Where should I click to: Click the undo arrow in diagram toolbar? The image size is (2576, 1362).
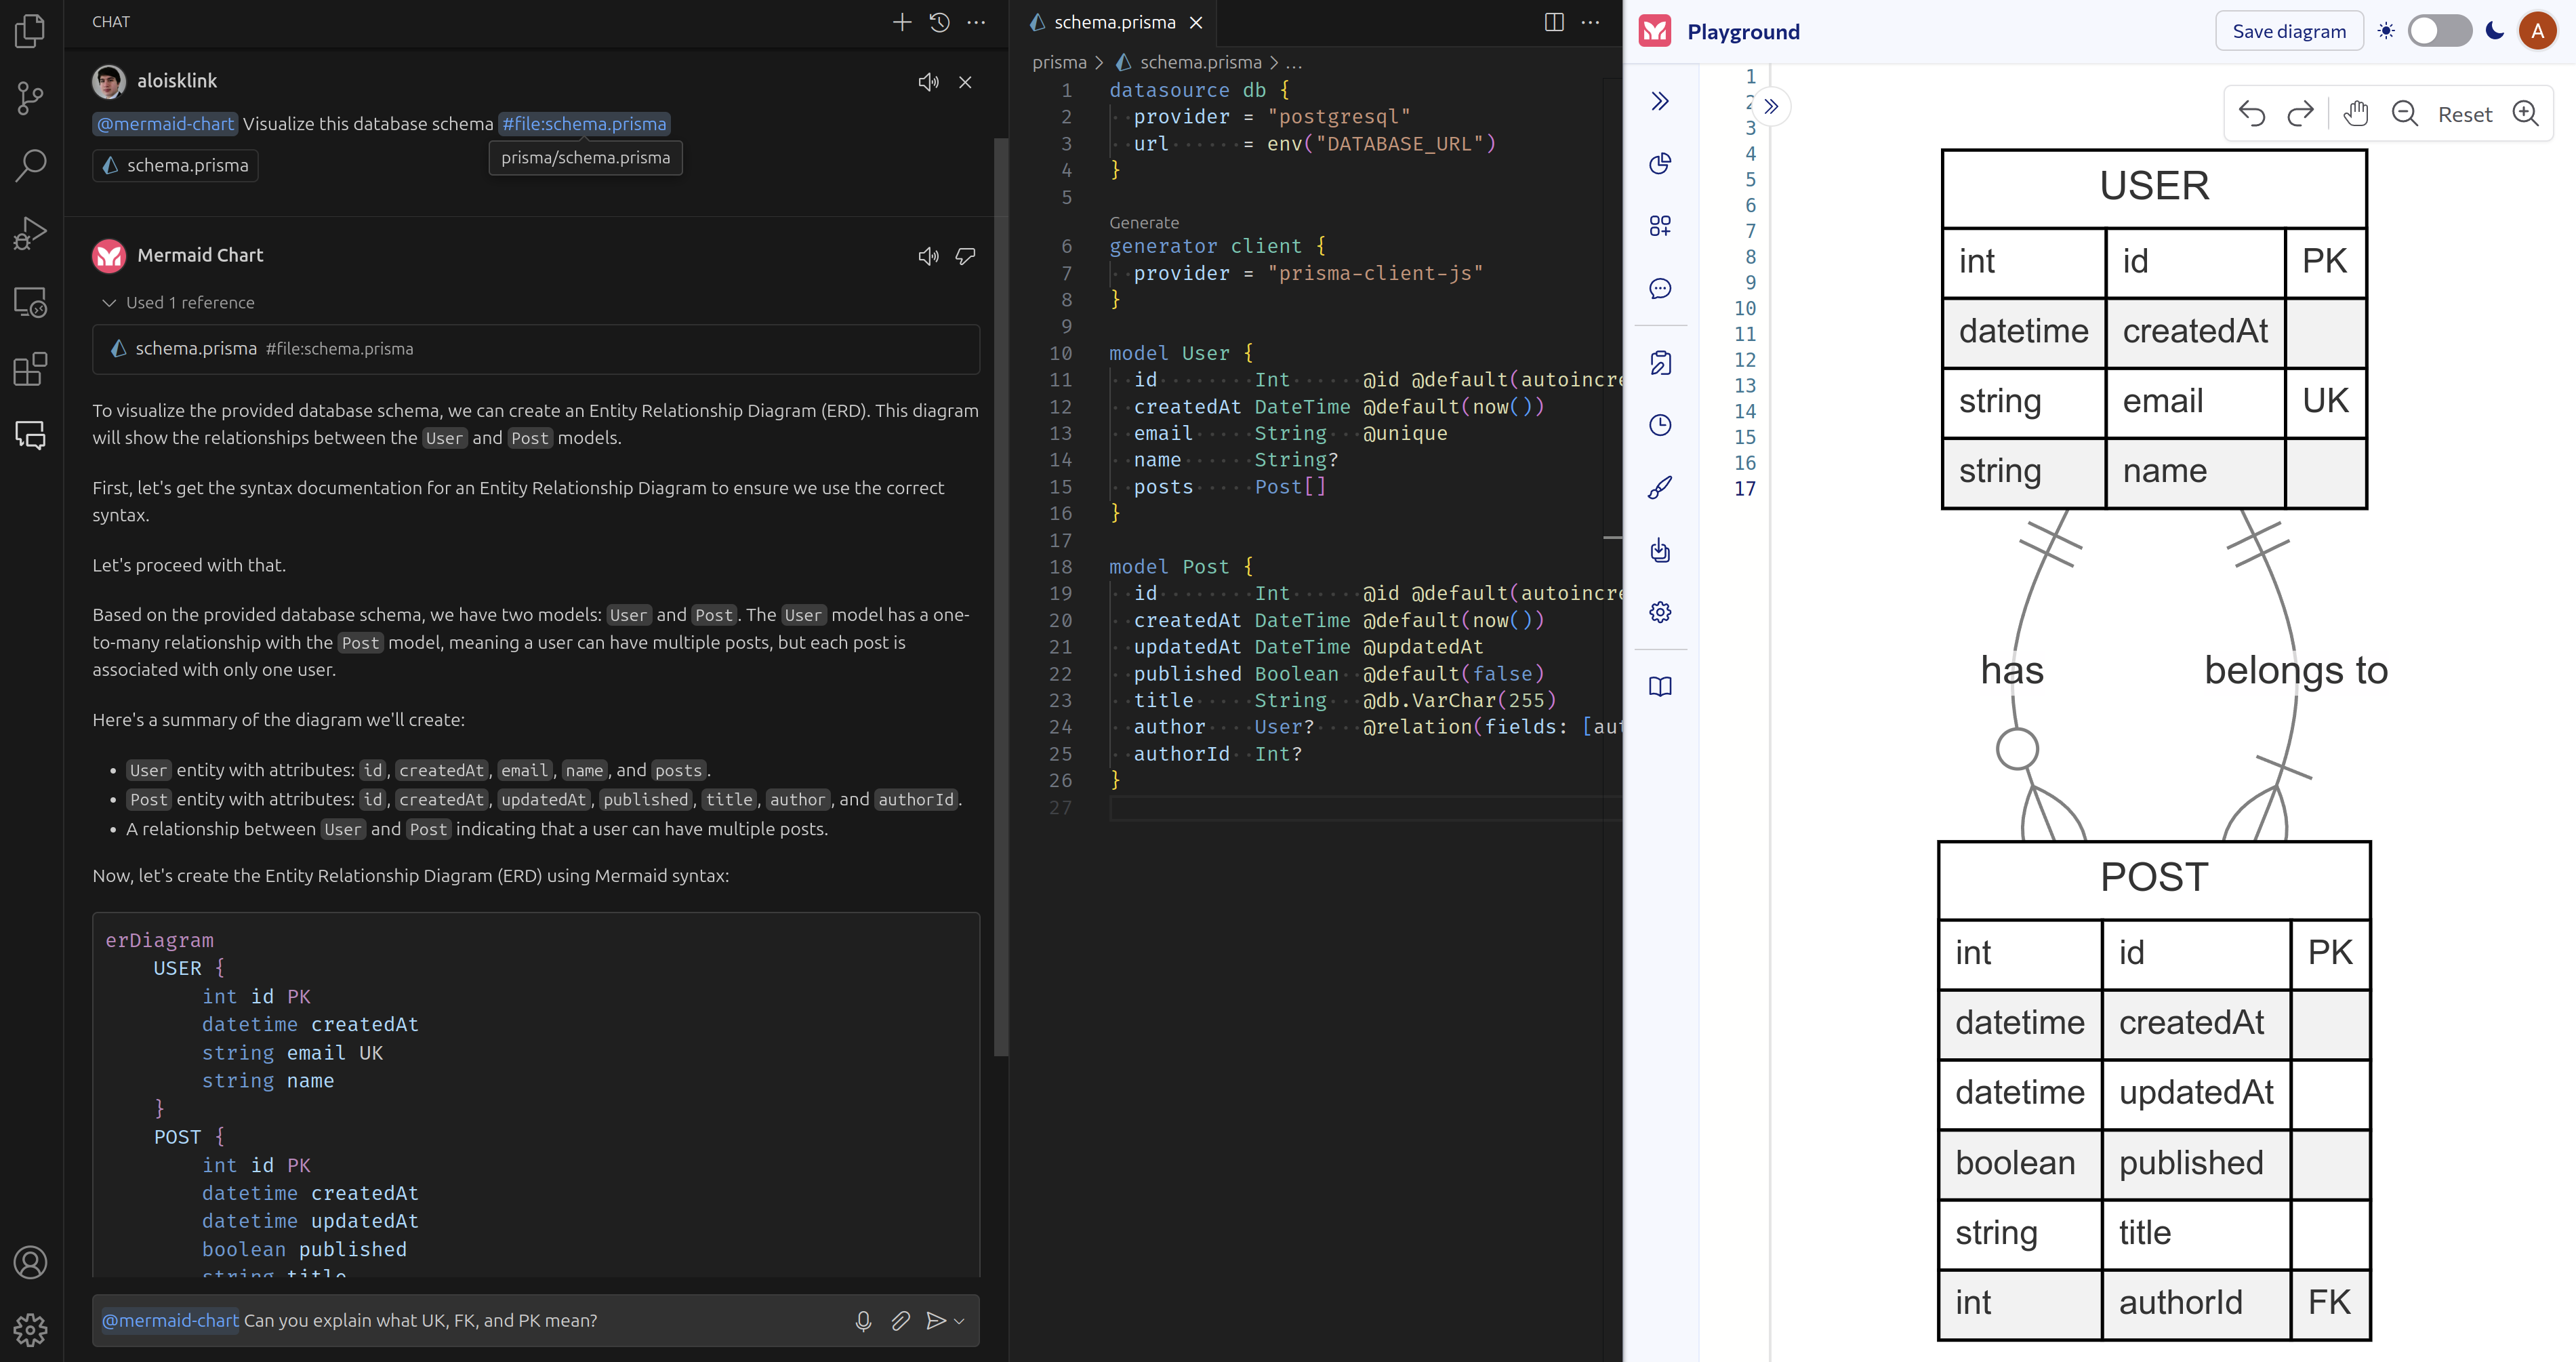coord(2252,114)
